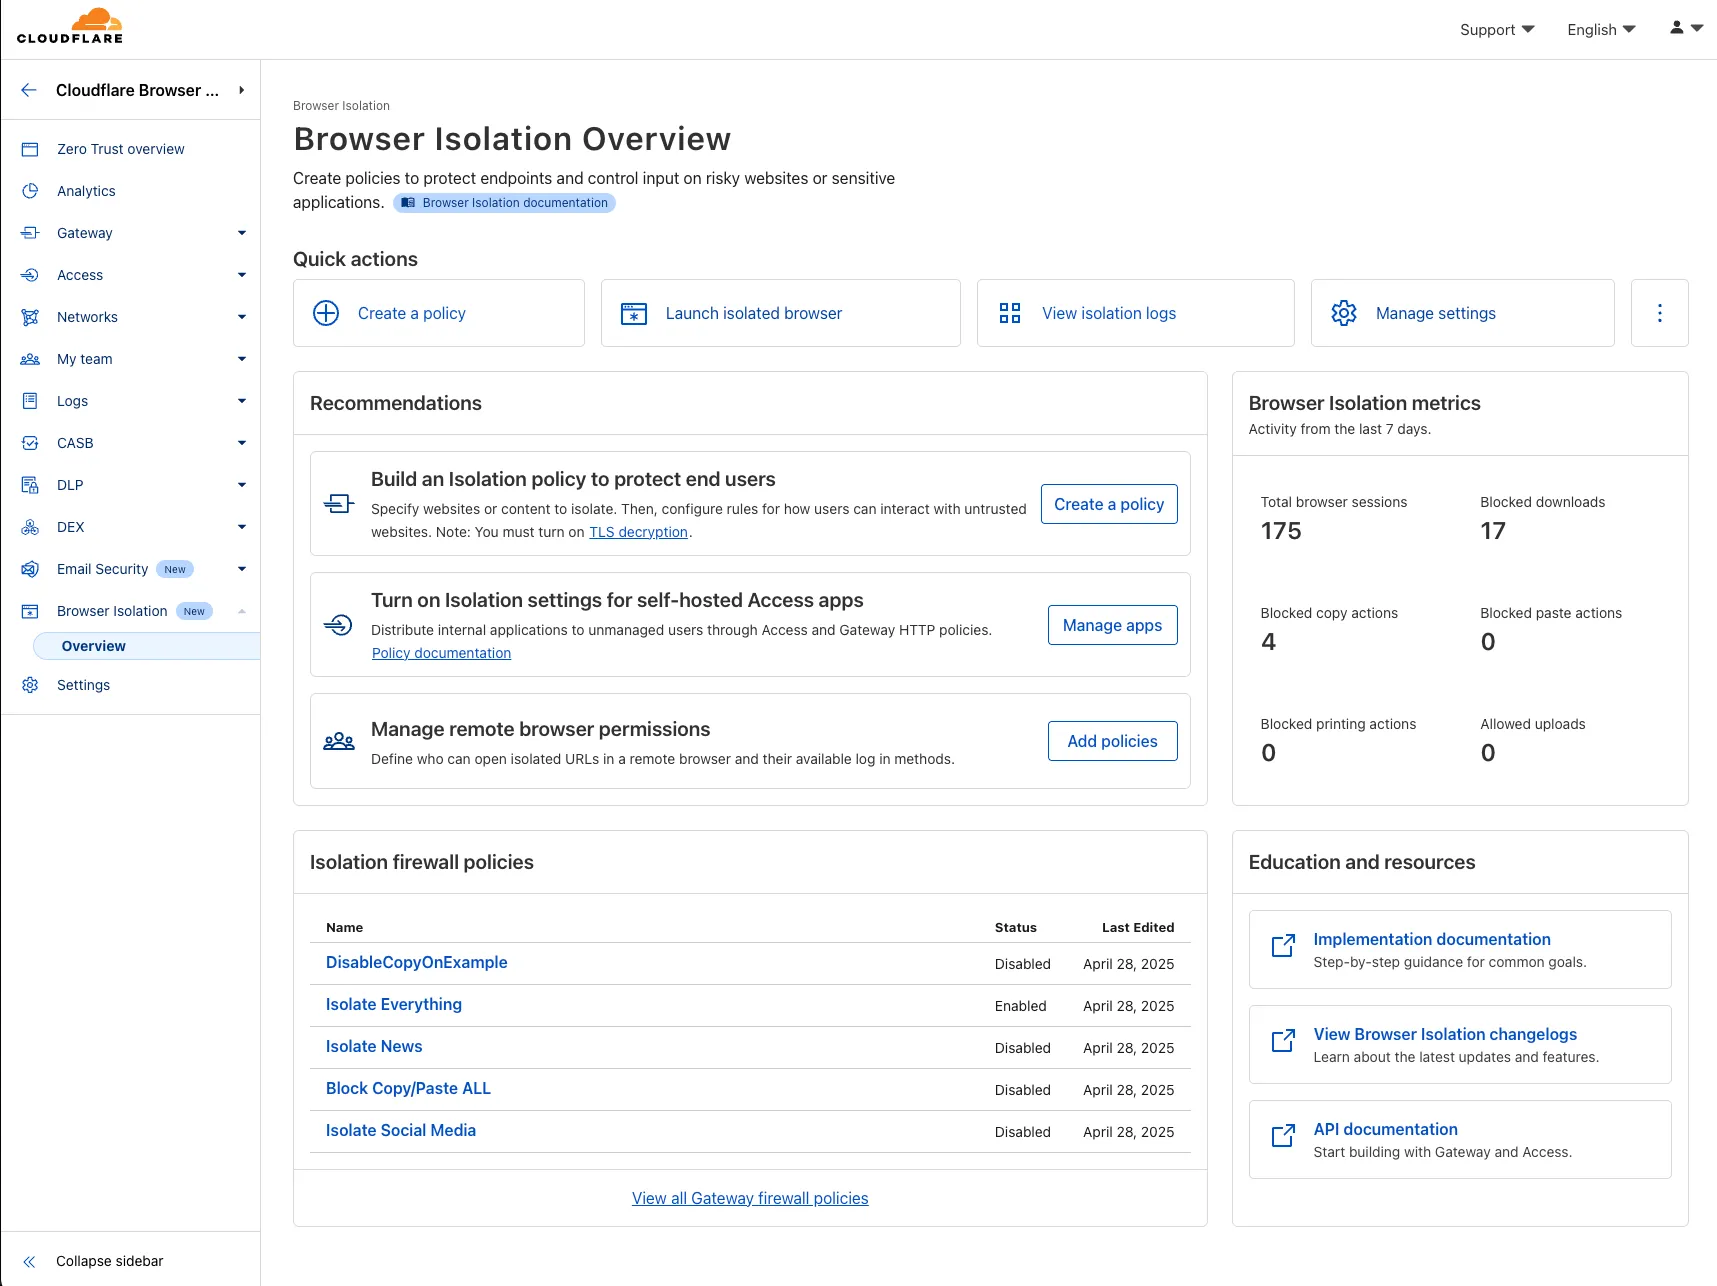Viewport: 1717px width, 1286px height.
Task: Click the CASB shield icon in sidebar
Action: pyautogui.click(x=30, y=443)
